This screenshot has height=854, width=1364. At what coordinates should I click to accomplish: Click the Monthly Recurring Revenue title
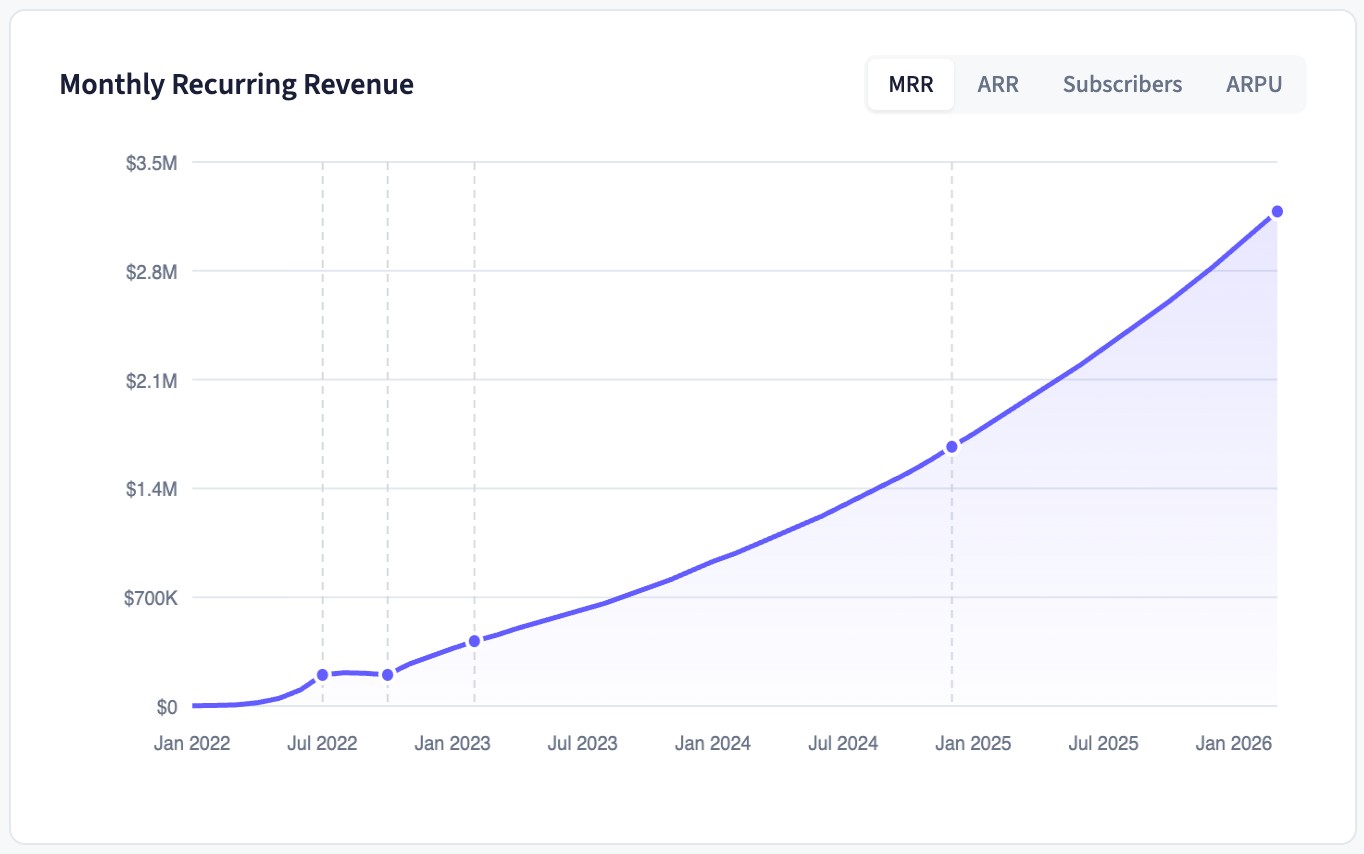[237, 84]
